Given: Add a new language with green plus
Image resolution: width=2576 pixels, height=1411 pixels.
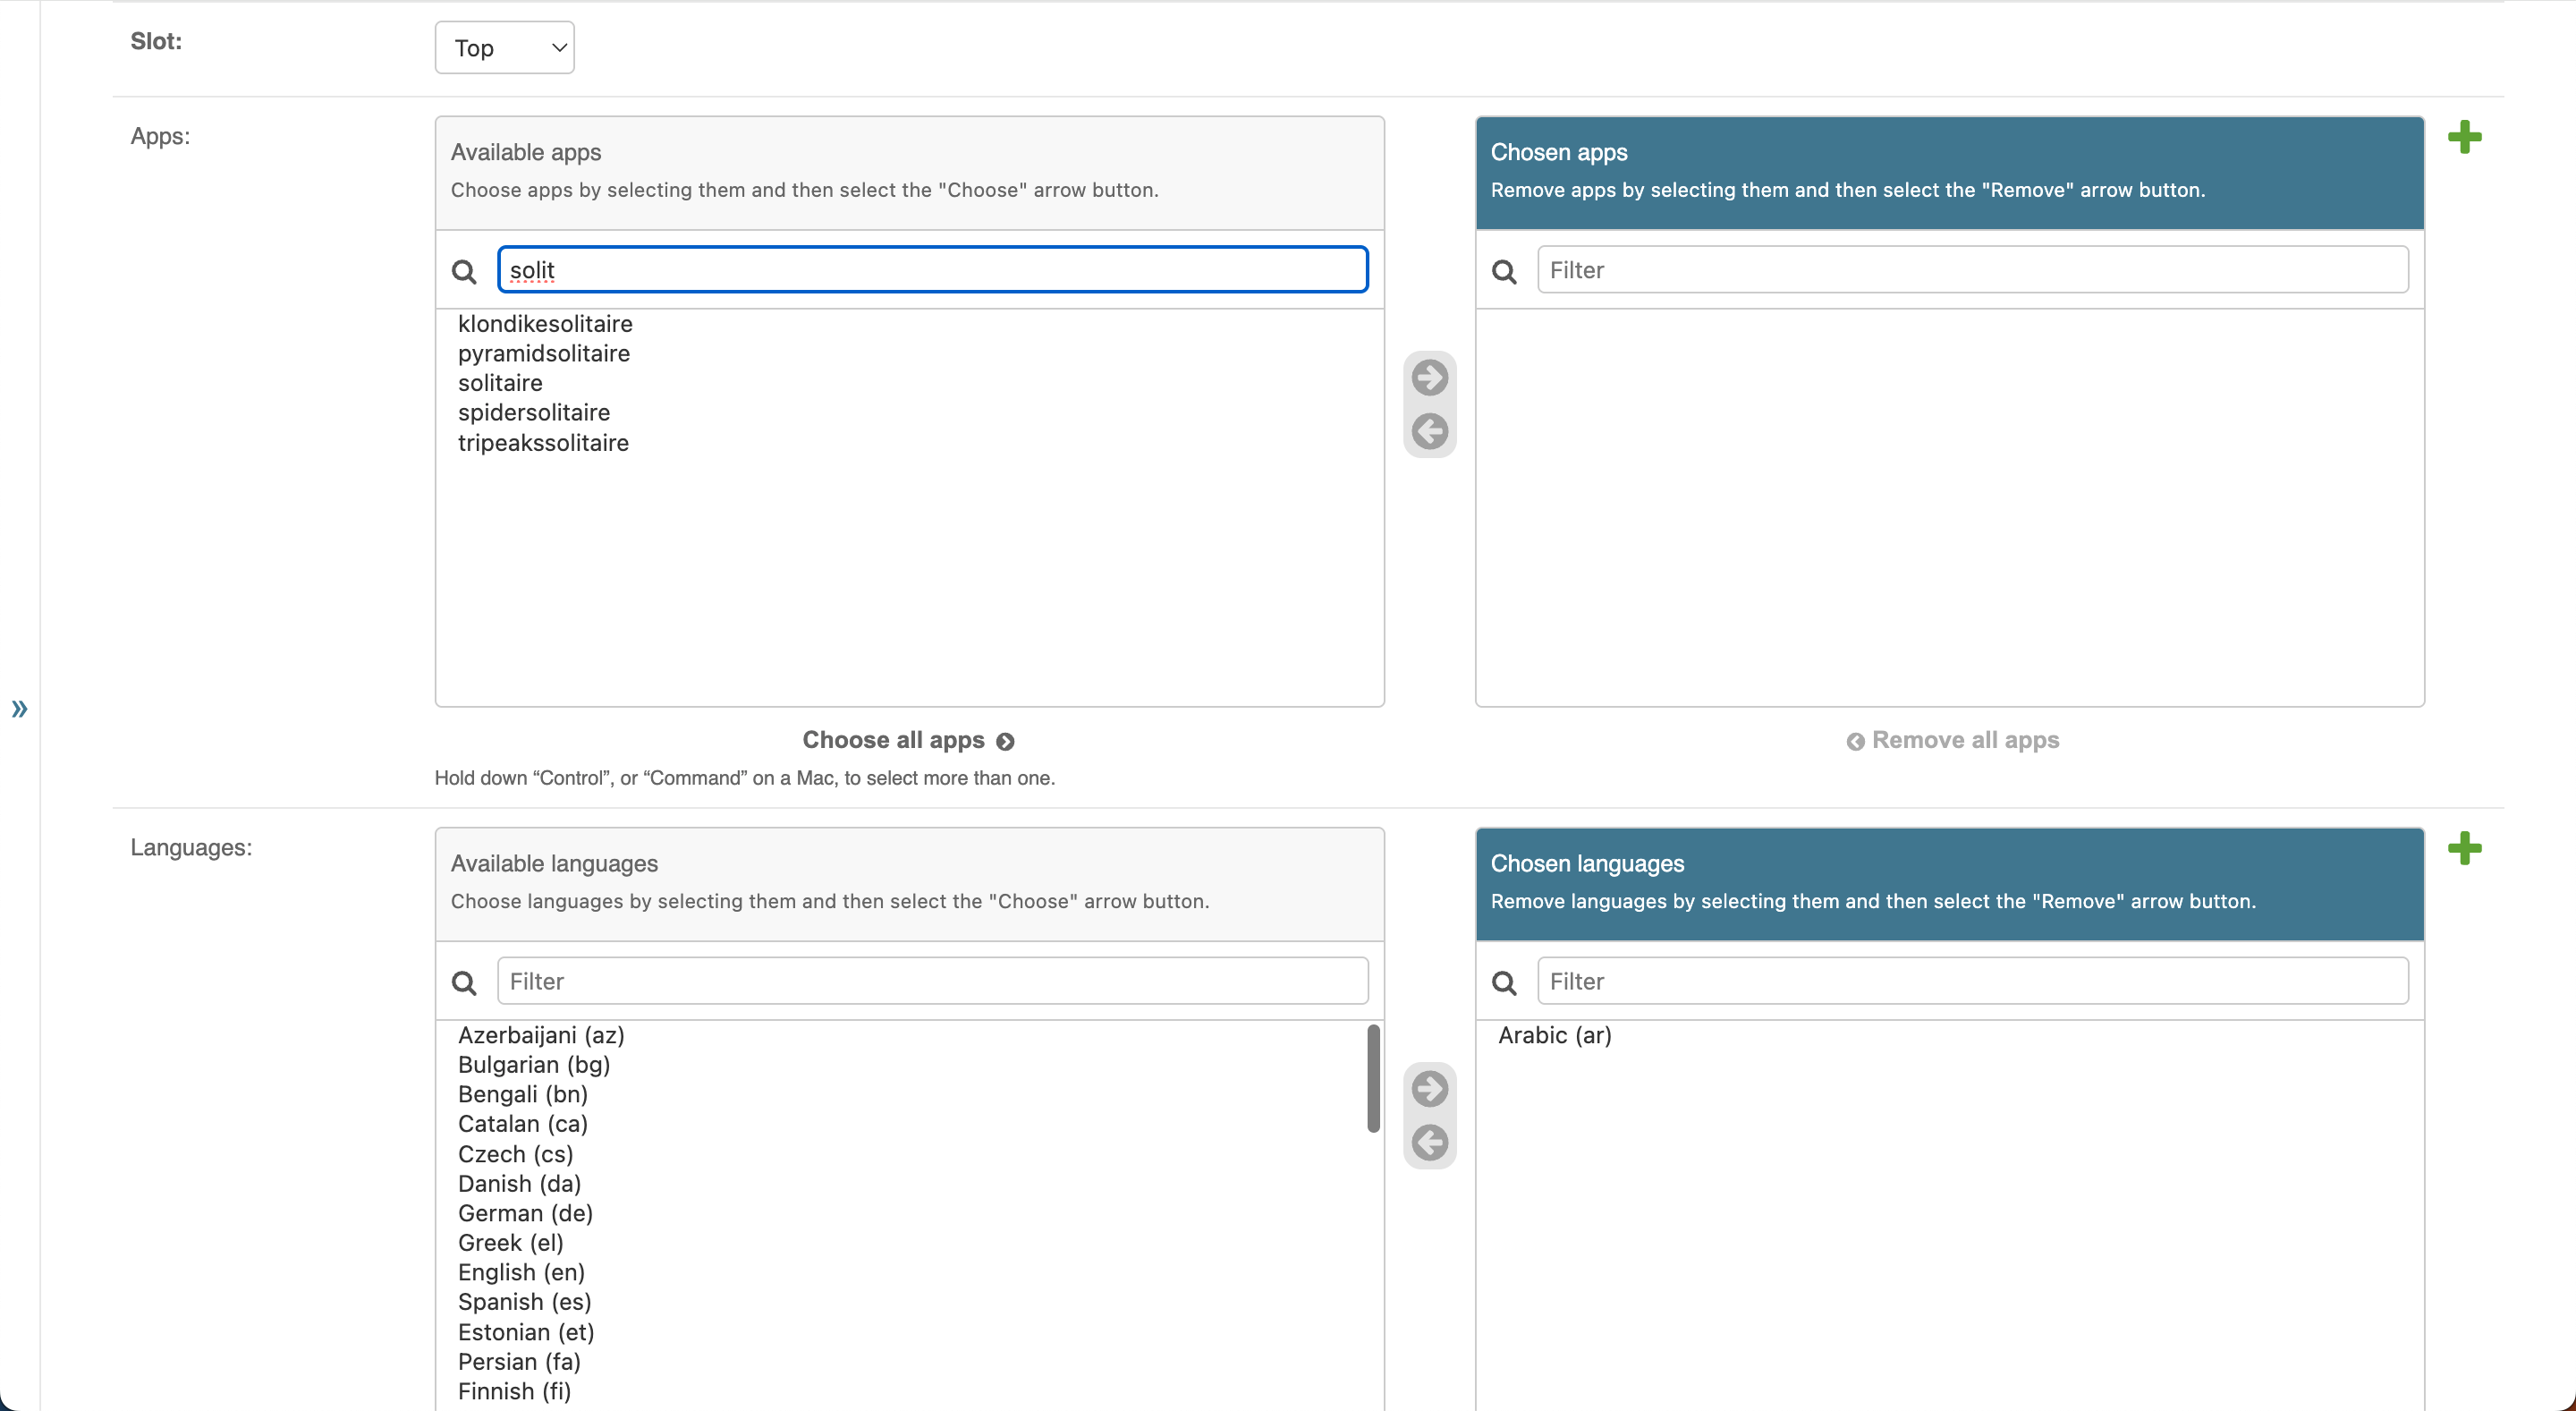Looking at the screenshot, I should tap(2464, 848).
